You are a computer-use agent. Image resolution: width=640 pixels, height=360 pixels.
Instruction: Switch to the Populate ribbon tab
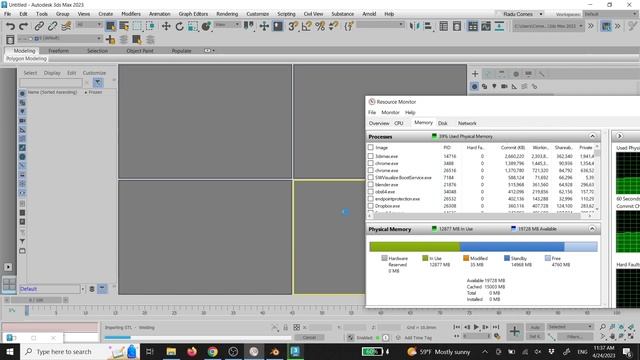click(x=181, y=51)
